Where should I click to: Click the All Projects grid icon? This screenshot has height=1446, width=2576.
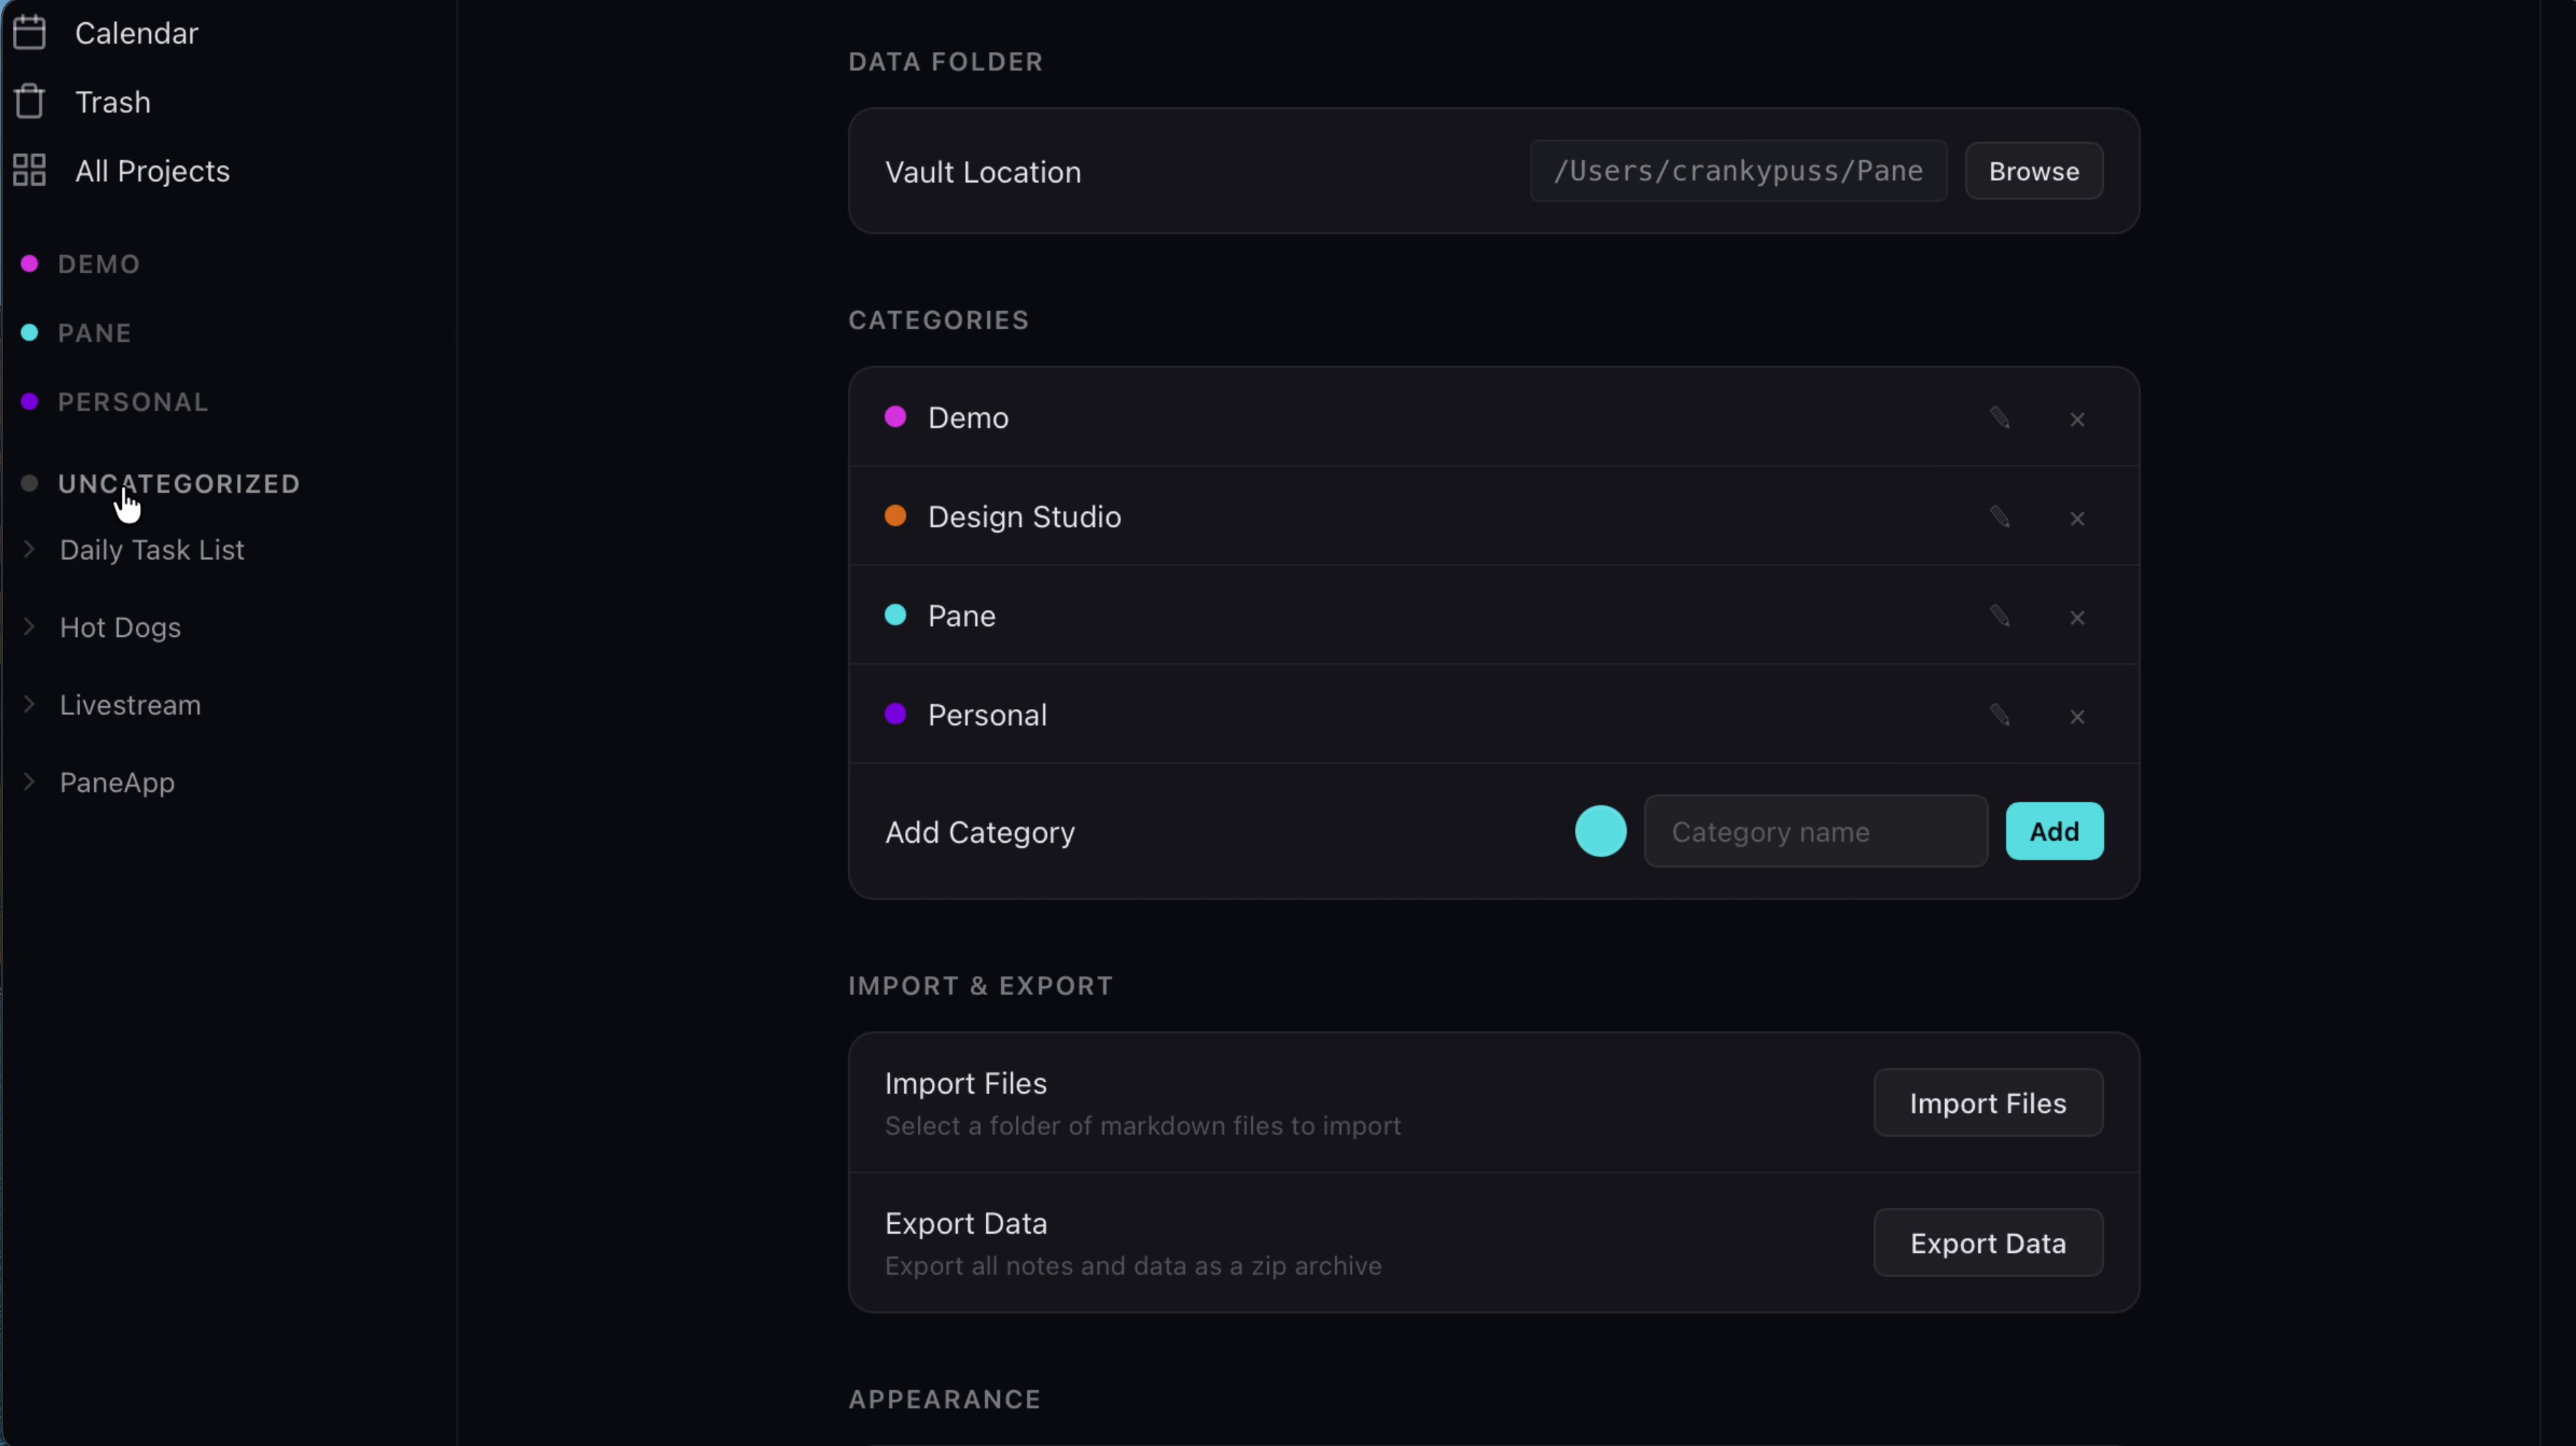30,170
